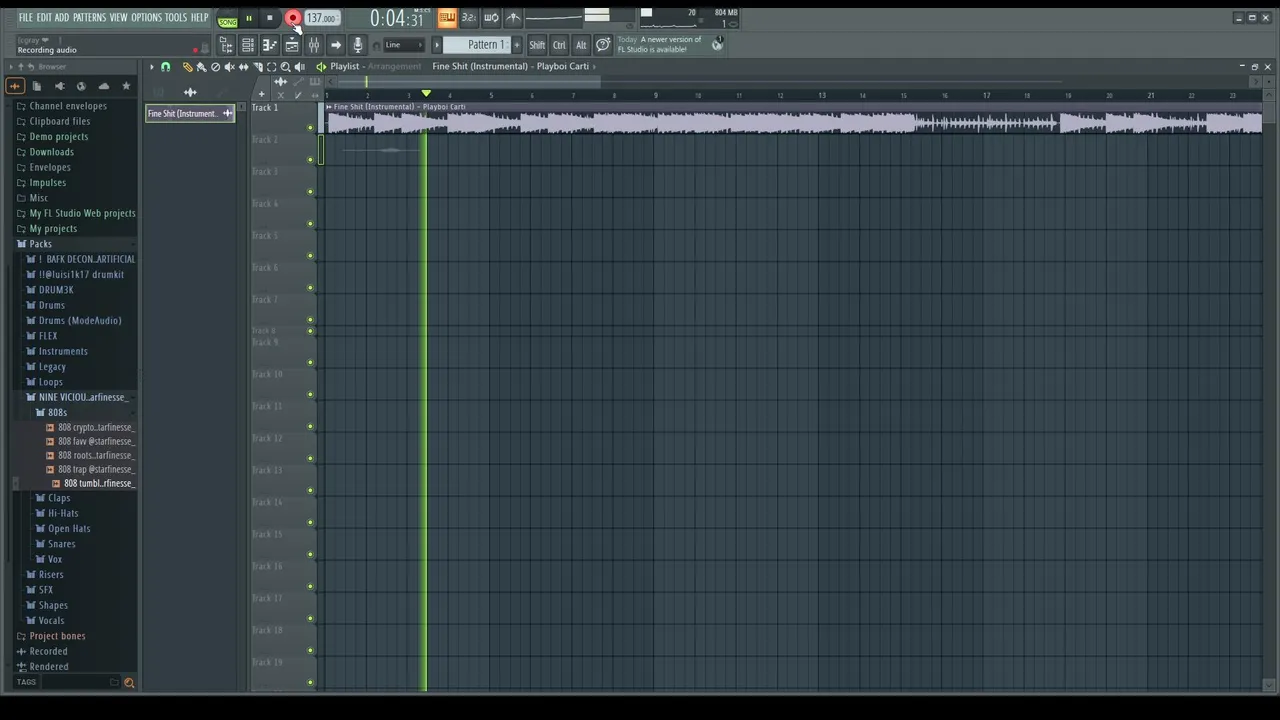This screenshot has width=1280, height=720.
Task: Select the Mute tool in playlist
Action: pos(229,67)
